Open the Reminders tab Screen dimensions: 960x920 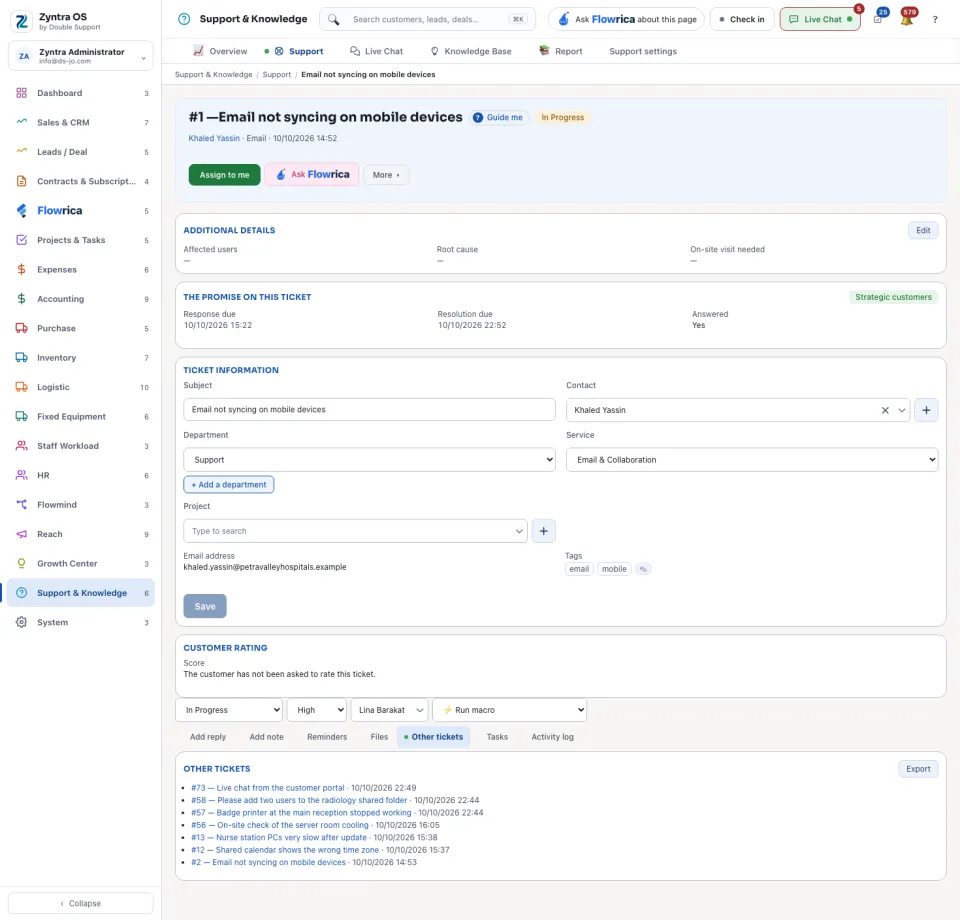pyautogui.click(x=327, y=737)
